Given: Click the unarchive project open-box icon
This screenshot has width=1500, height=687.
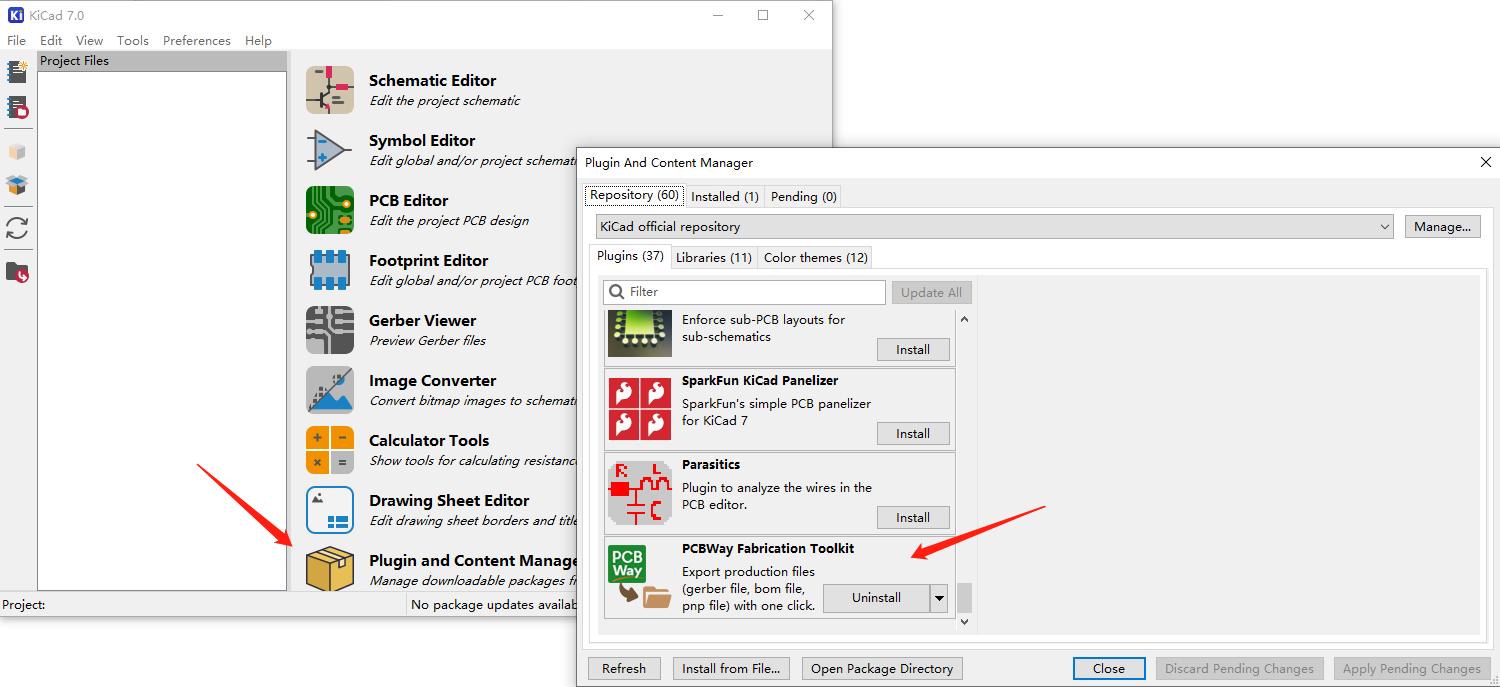Looking at the screenshot, I should click(17, 185).
